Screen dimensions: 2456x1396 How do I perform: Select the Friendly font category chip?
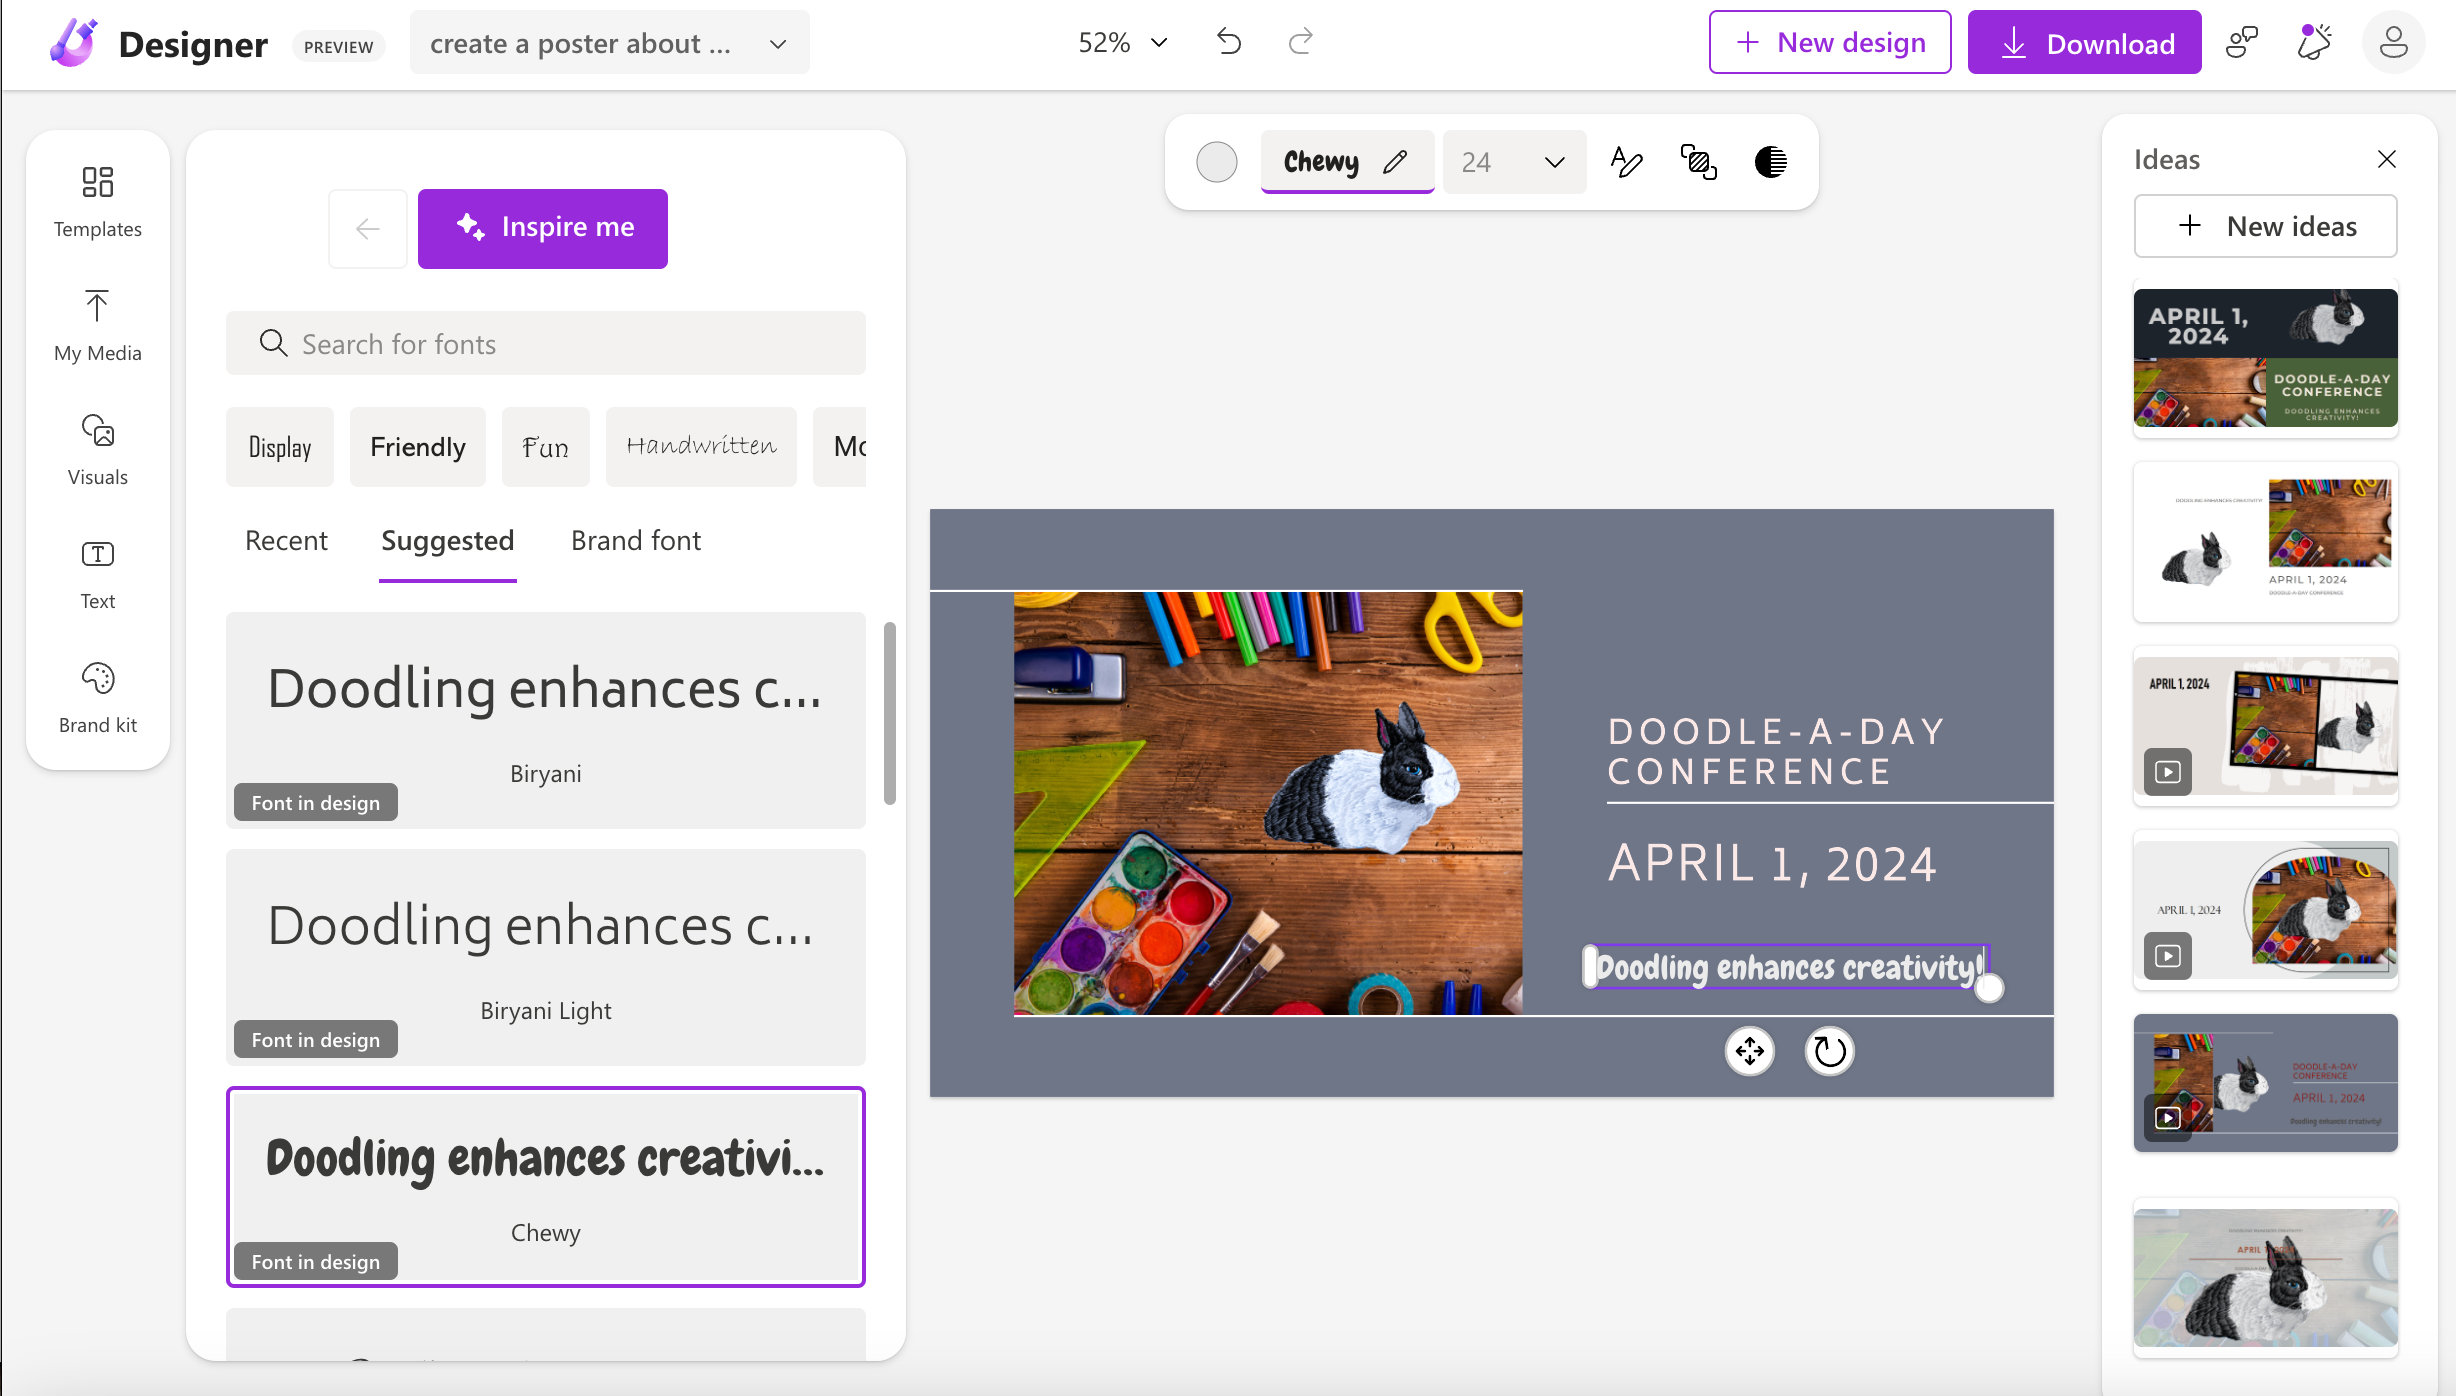coord(417,446)
